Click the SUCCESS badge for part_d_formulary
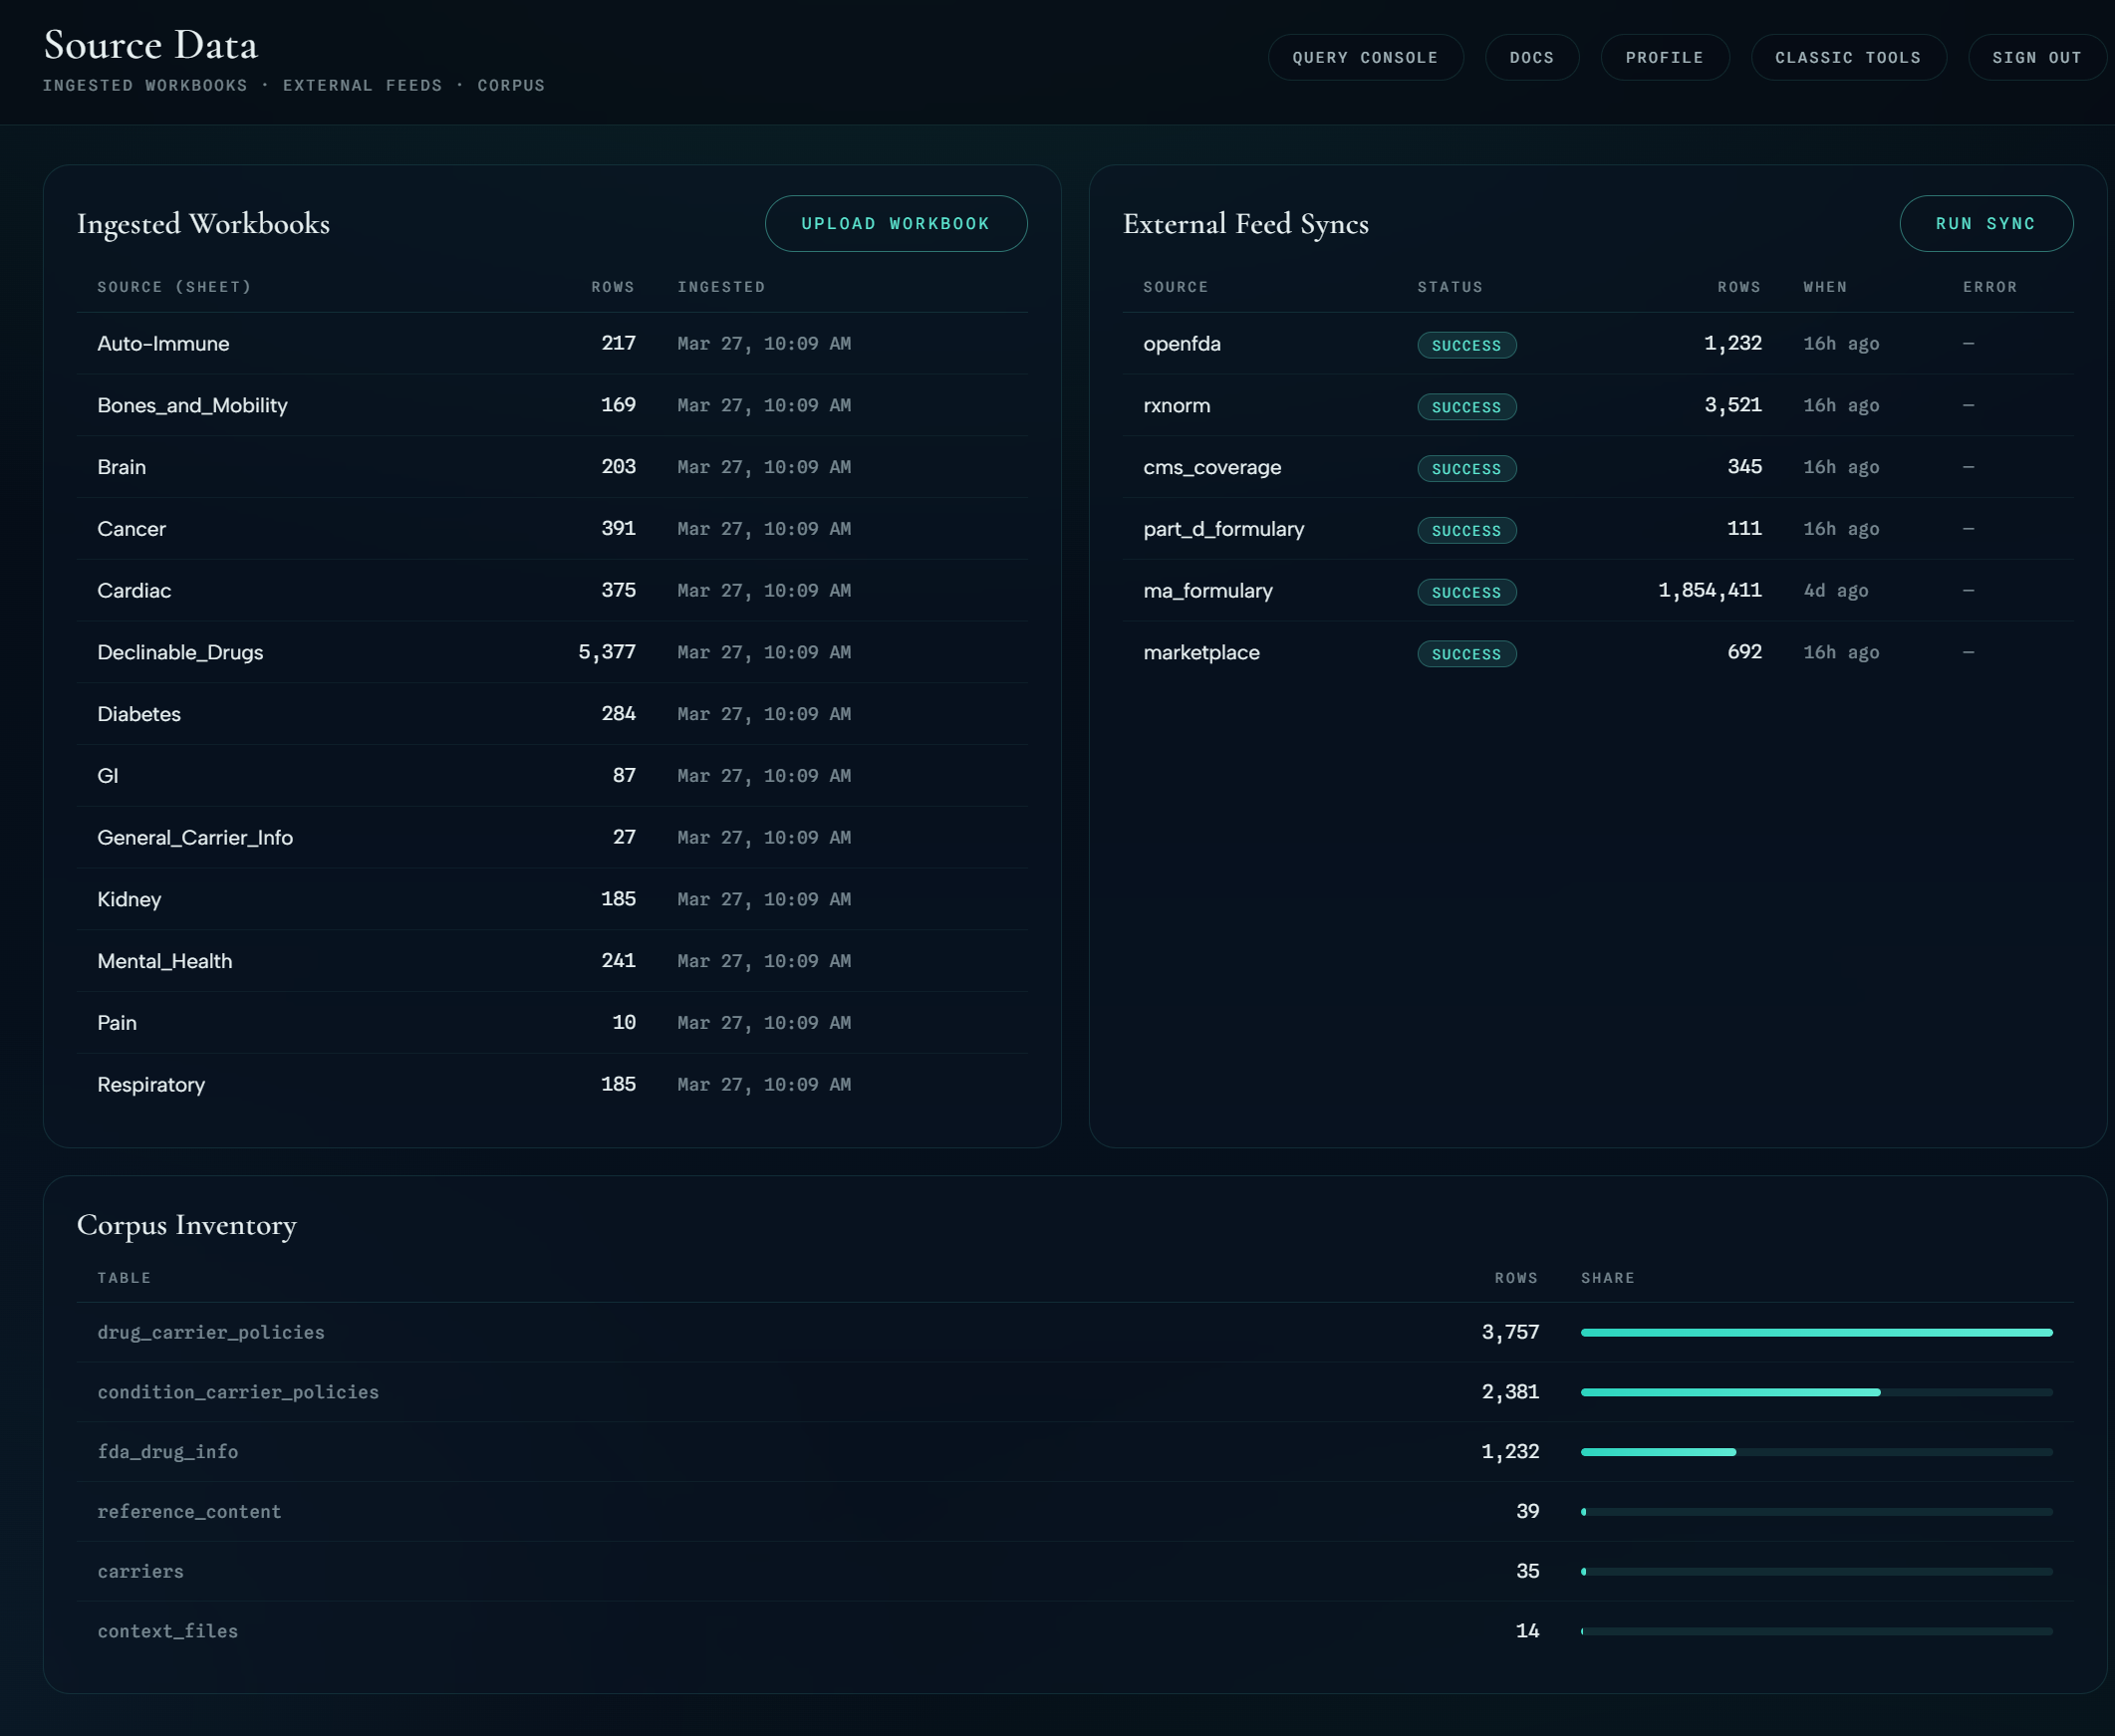This screenshot has height=1736, width=2115. click(1467, 531)
